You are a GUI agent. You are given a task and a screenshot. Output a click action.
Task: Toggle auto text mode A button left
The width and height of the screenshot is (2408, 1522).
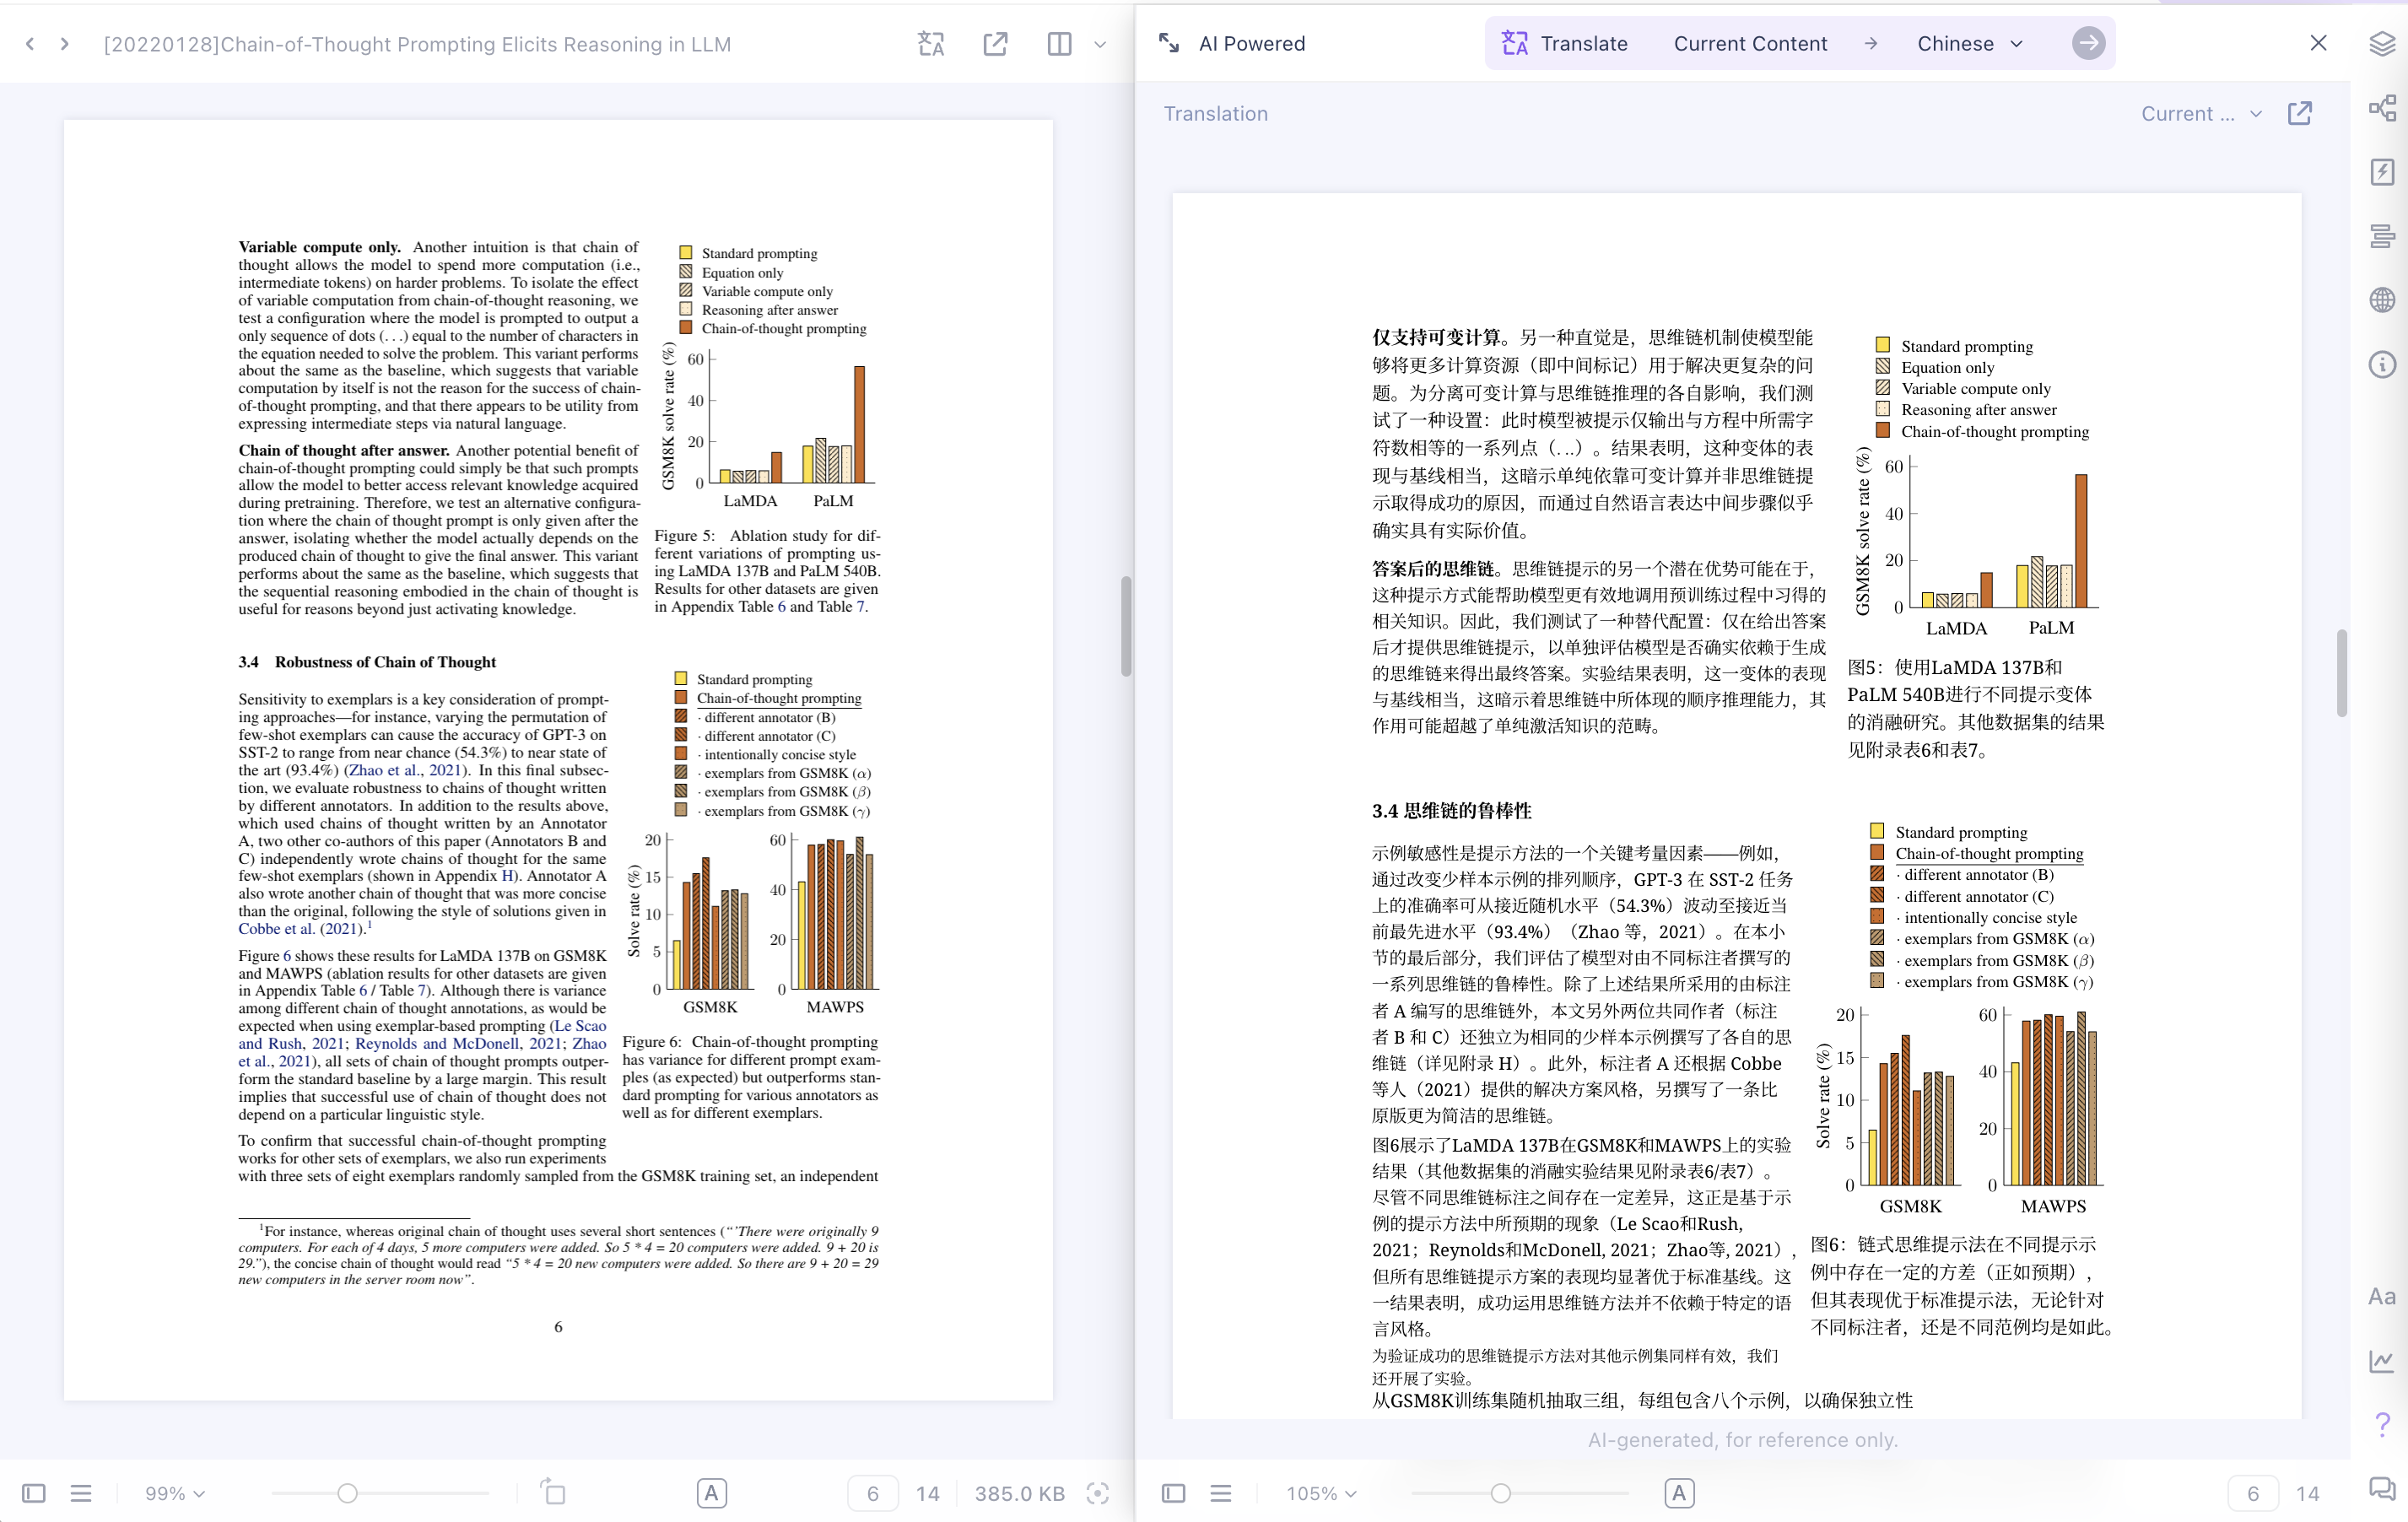(x=711, y=1493)
